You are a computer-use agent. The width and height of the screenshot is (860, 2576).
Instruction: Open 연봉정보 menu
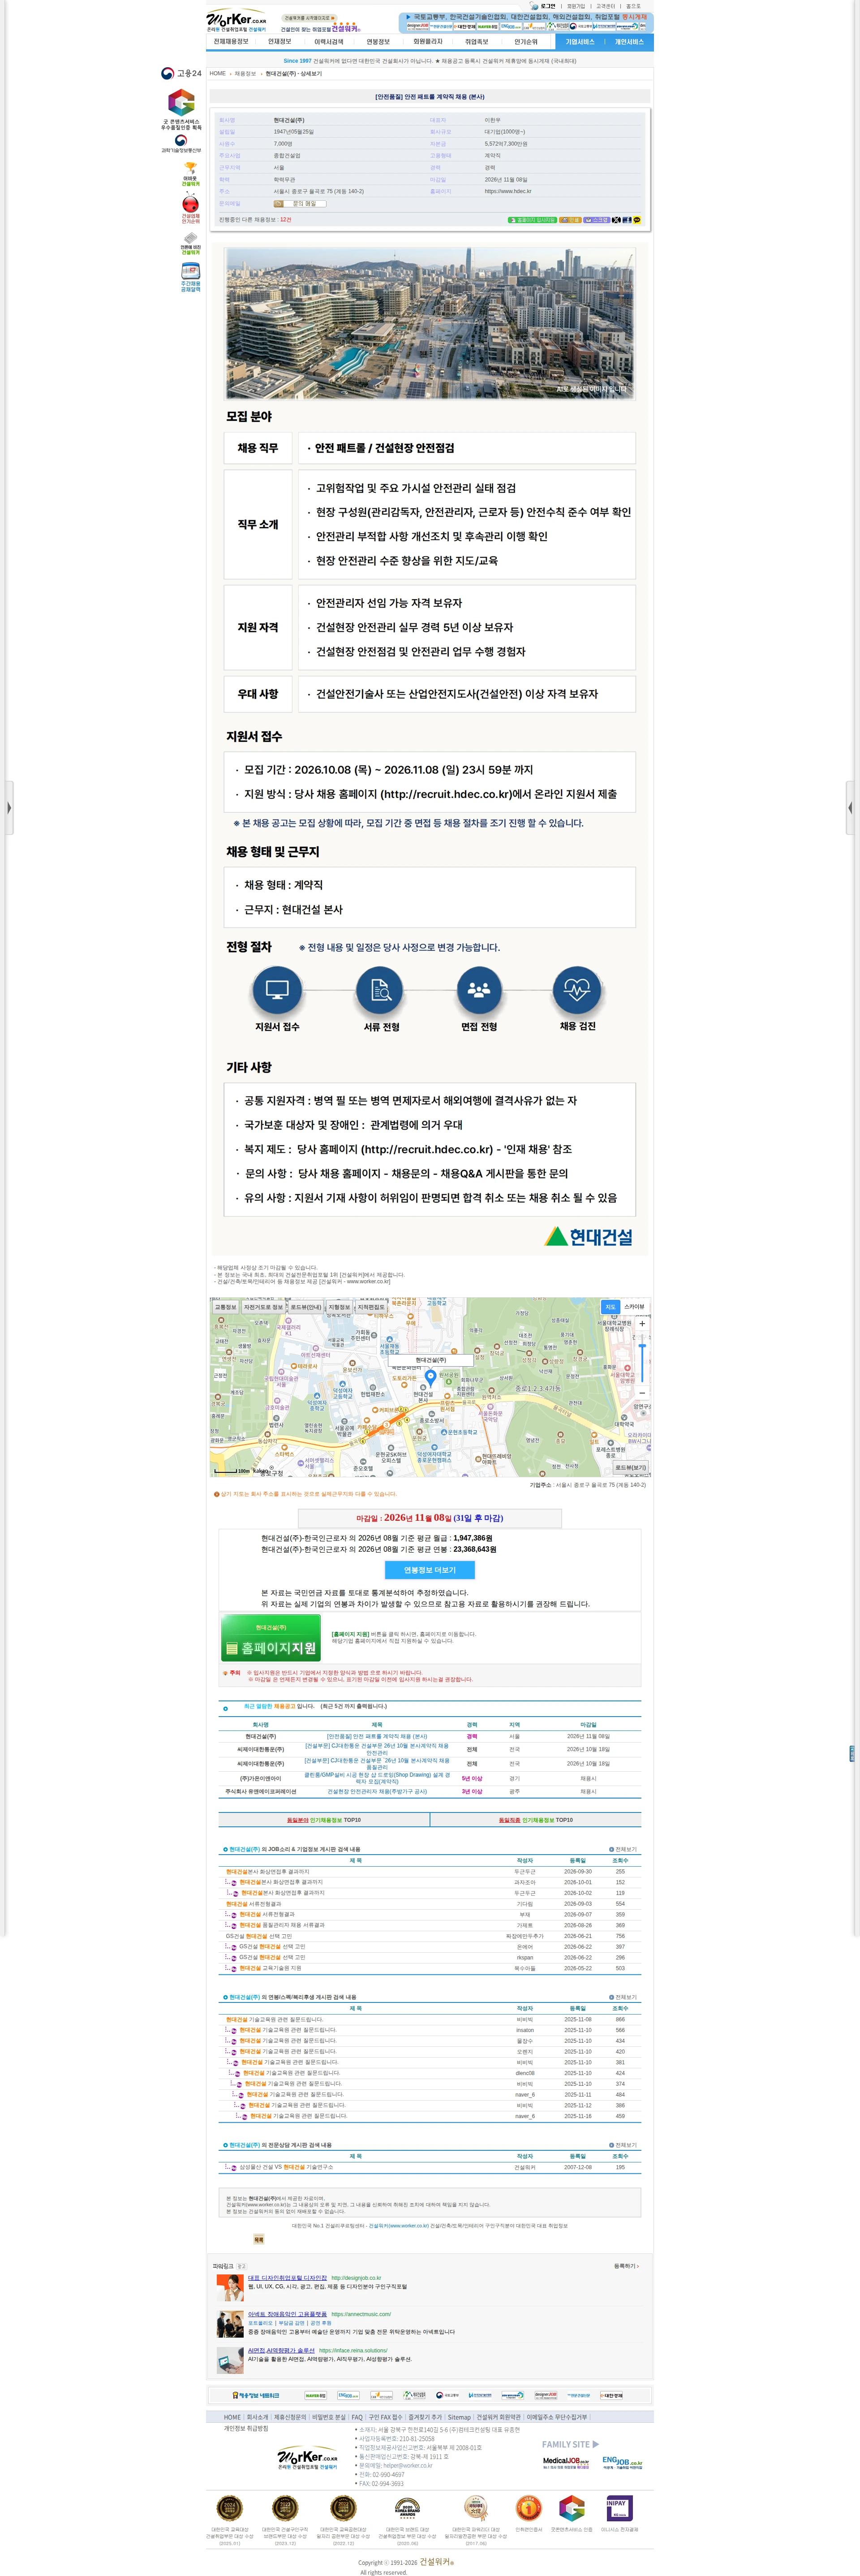(378, 42)
